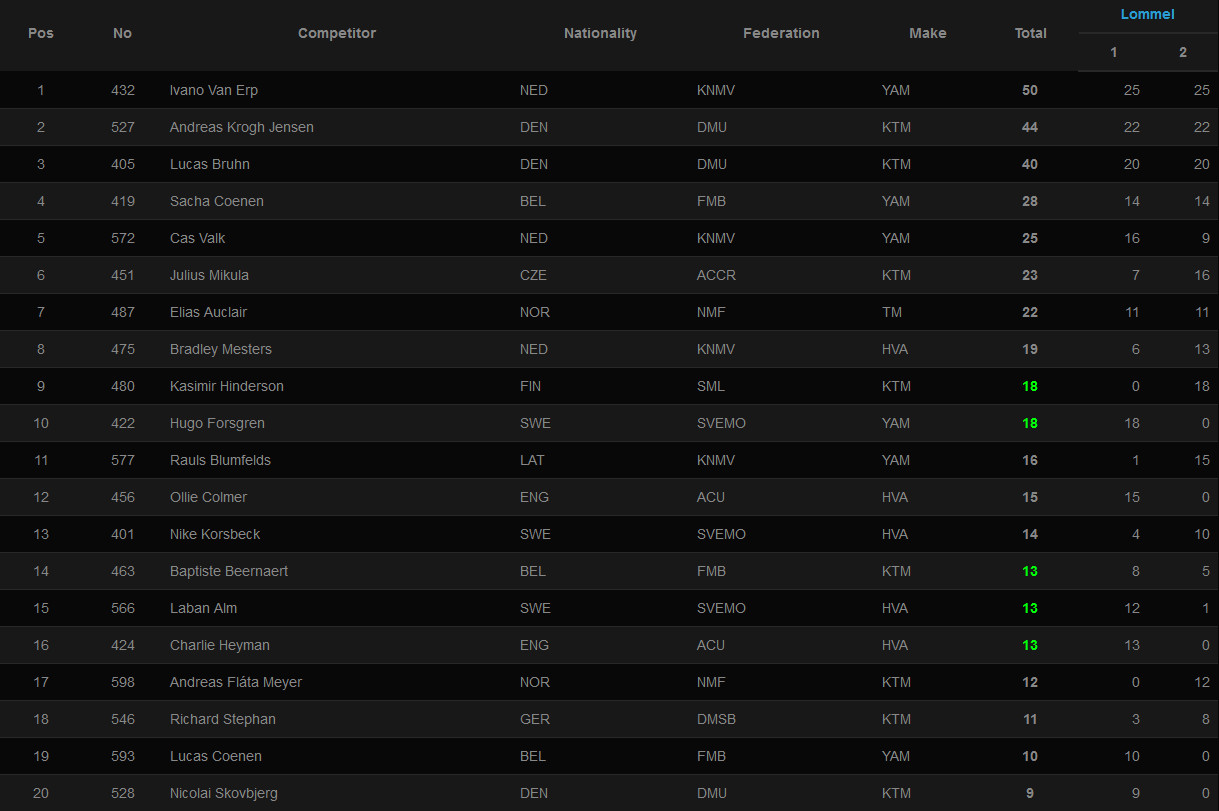The image size is (1219, 811).
Task: Select competitor name Julius Mikula
Action: point(209,275)
